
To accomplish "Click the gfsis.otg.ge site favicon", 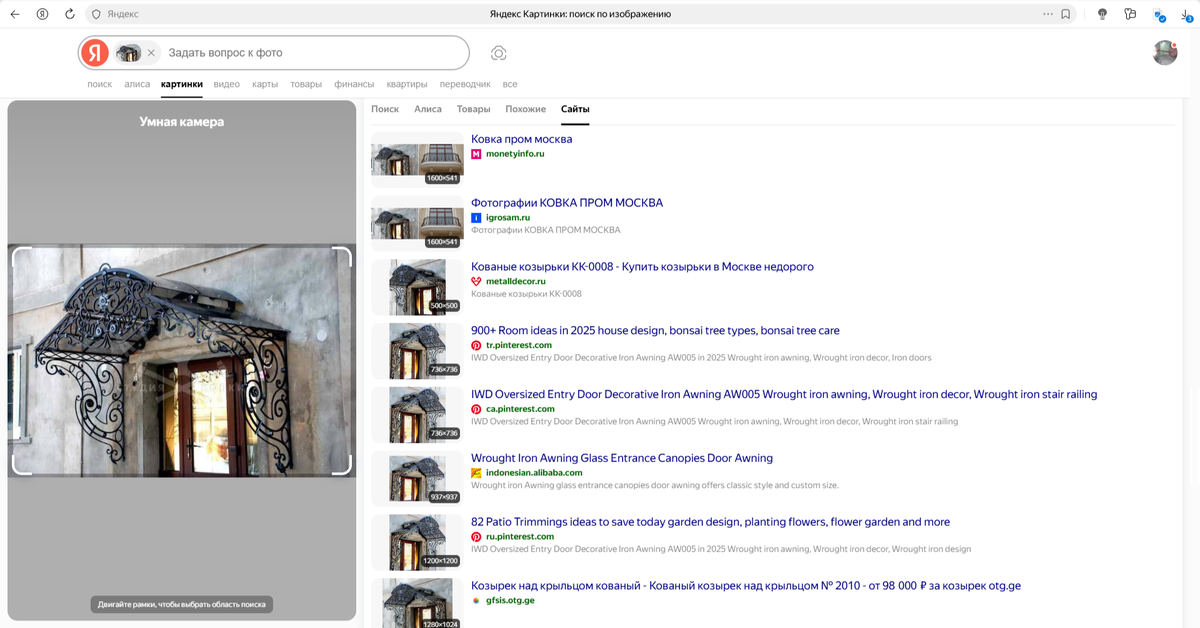I will [x=476, y=600].
